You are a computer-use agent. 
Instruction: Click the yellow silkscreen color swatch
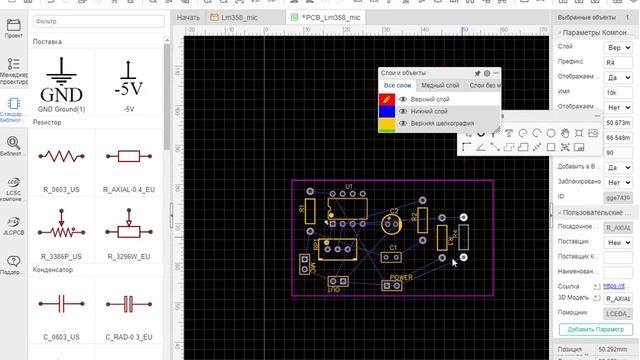[387, 123]
